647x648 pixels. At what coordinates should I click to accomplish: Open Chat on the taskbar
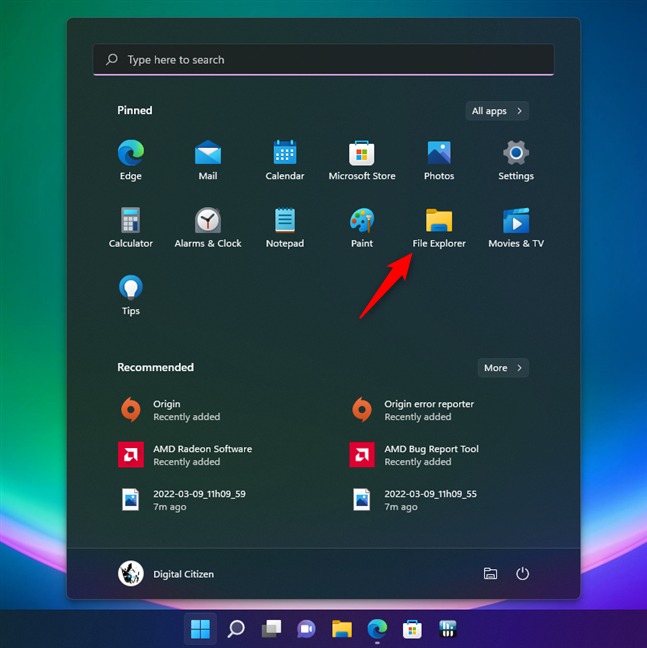[x=306, y=629]
